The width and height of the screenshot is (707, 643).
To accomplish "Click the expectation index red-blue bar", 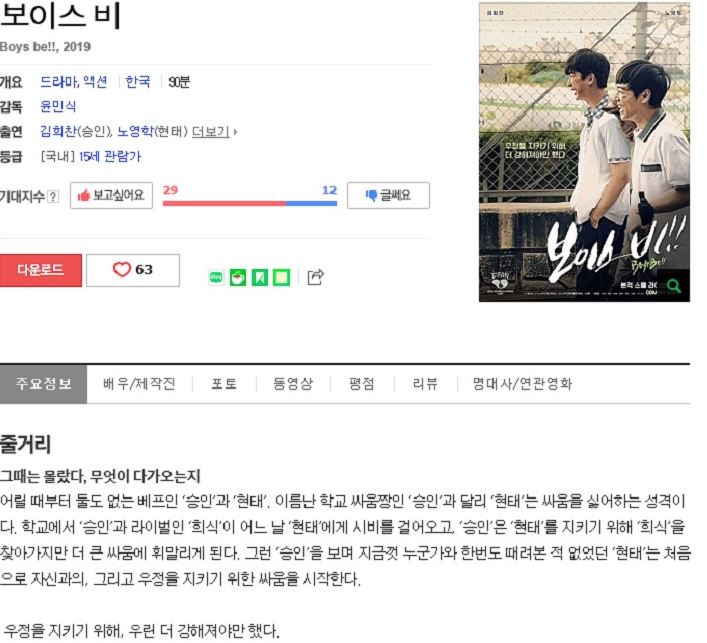I will [x=250, y=203].
